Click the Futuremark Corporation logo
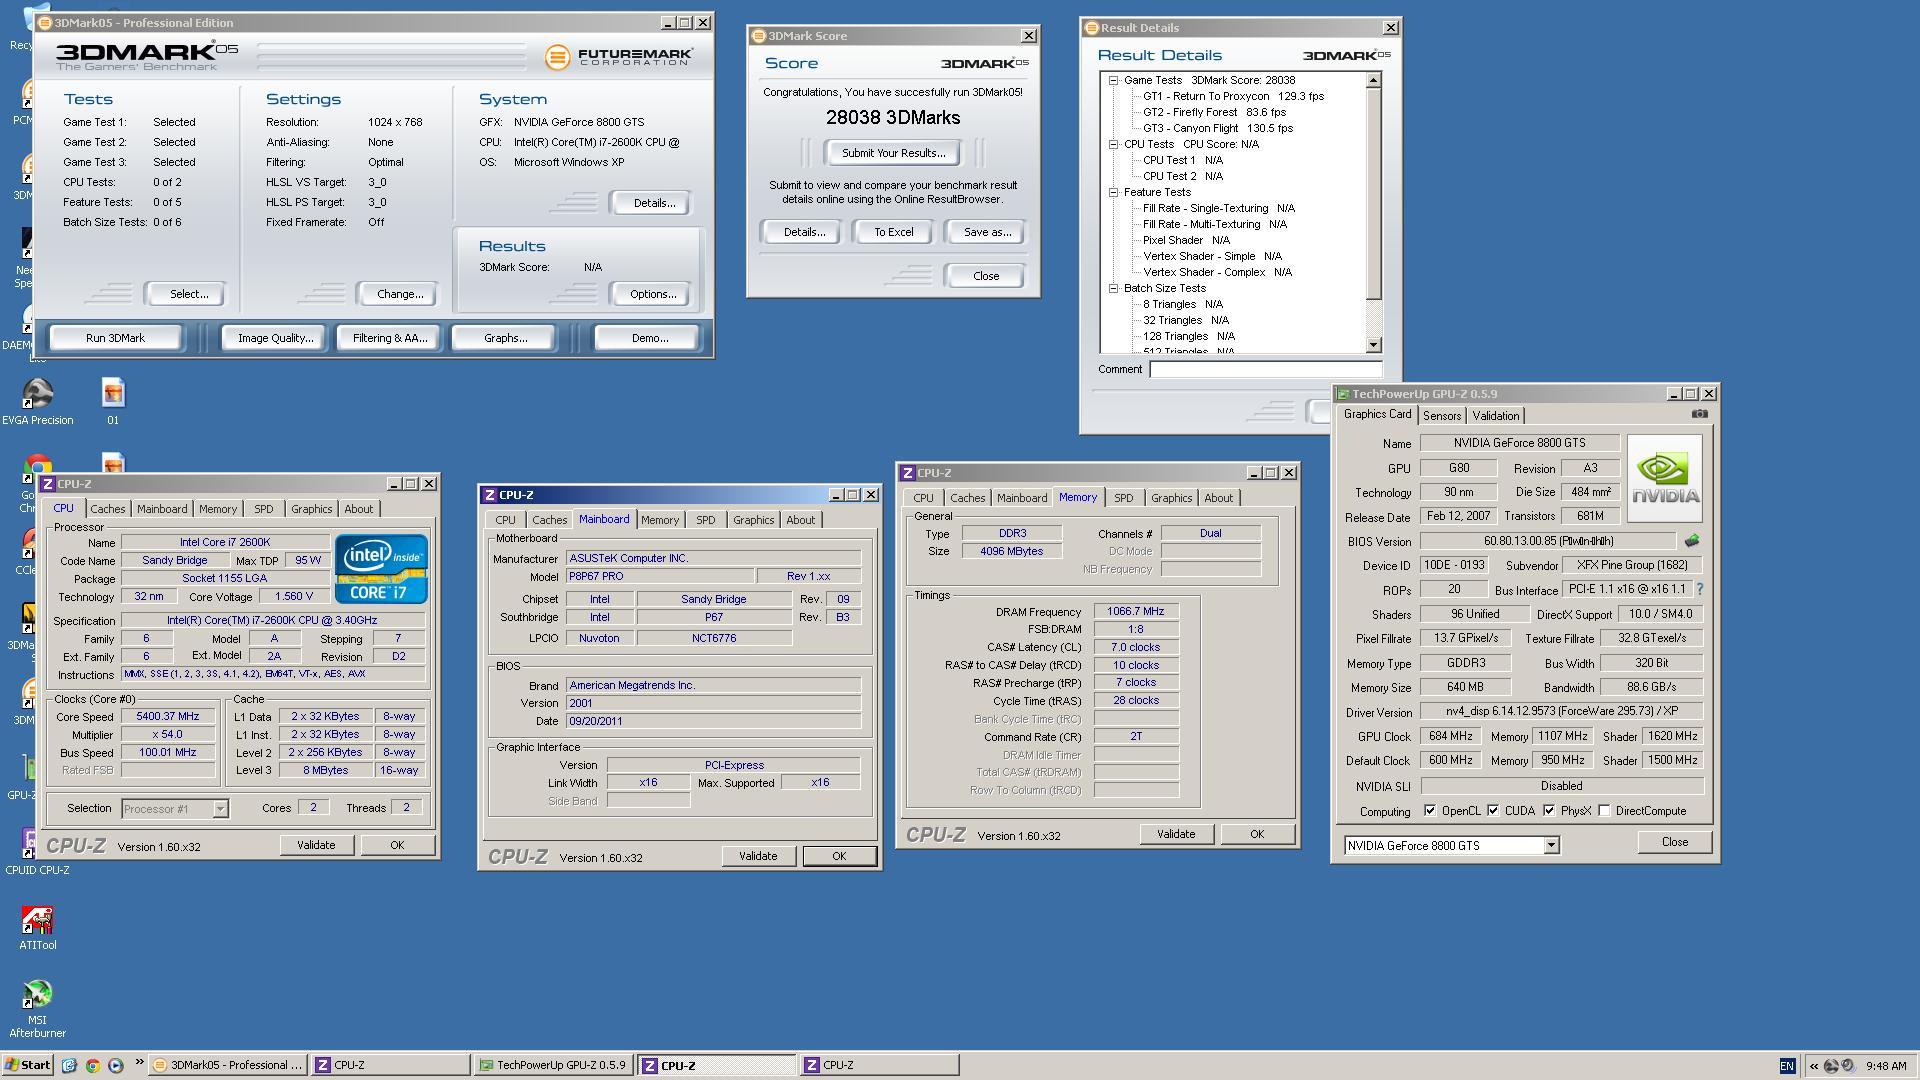1920x1080 pixels. point(619,57)
